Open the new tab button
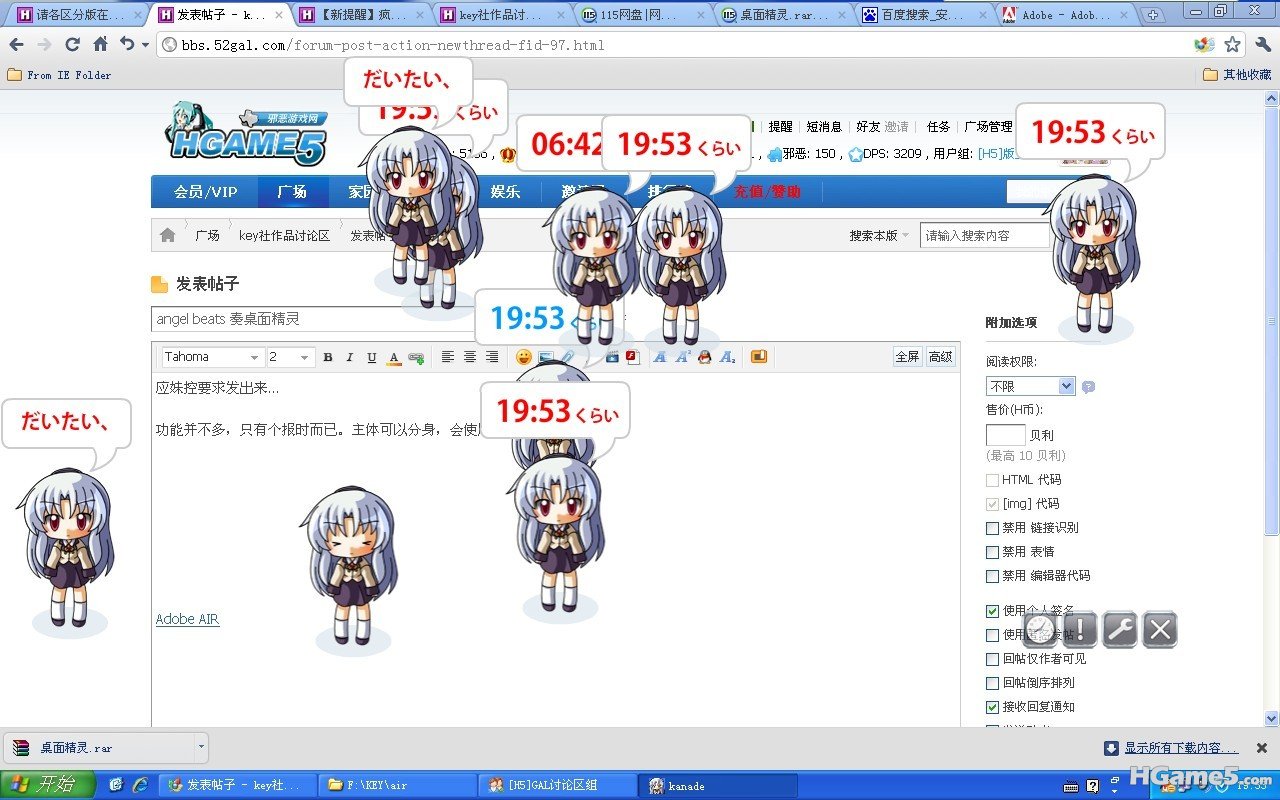The height and width of the screenshot is (800, 1280). point(1153,15)
